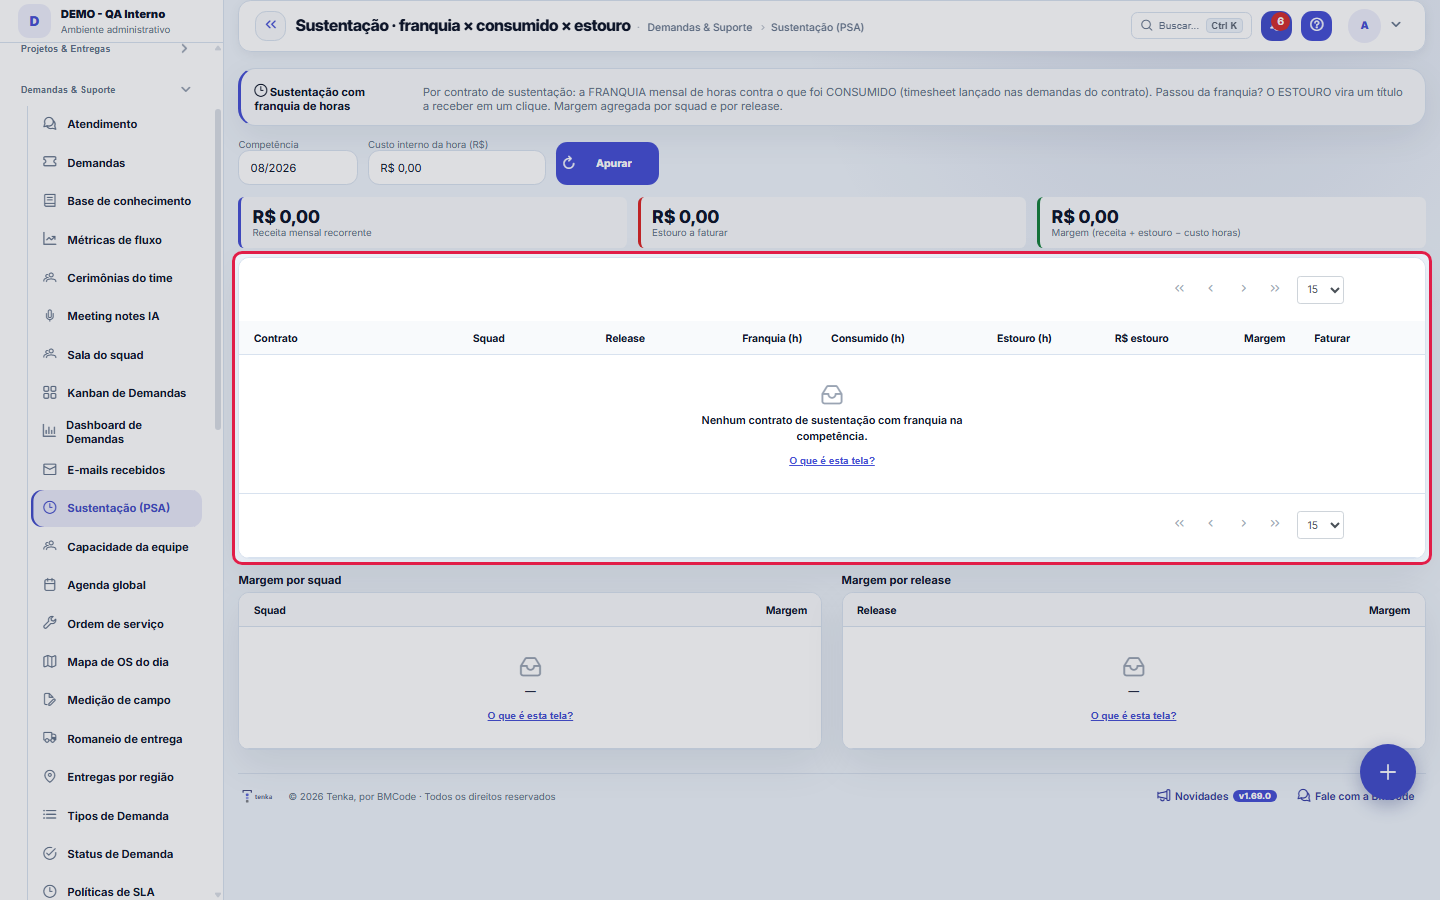
Task: Click the Kanban de Demandas grid icon
Action: tap(49, 393)
